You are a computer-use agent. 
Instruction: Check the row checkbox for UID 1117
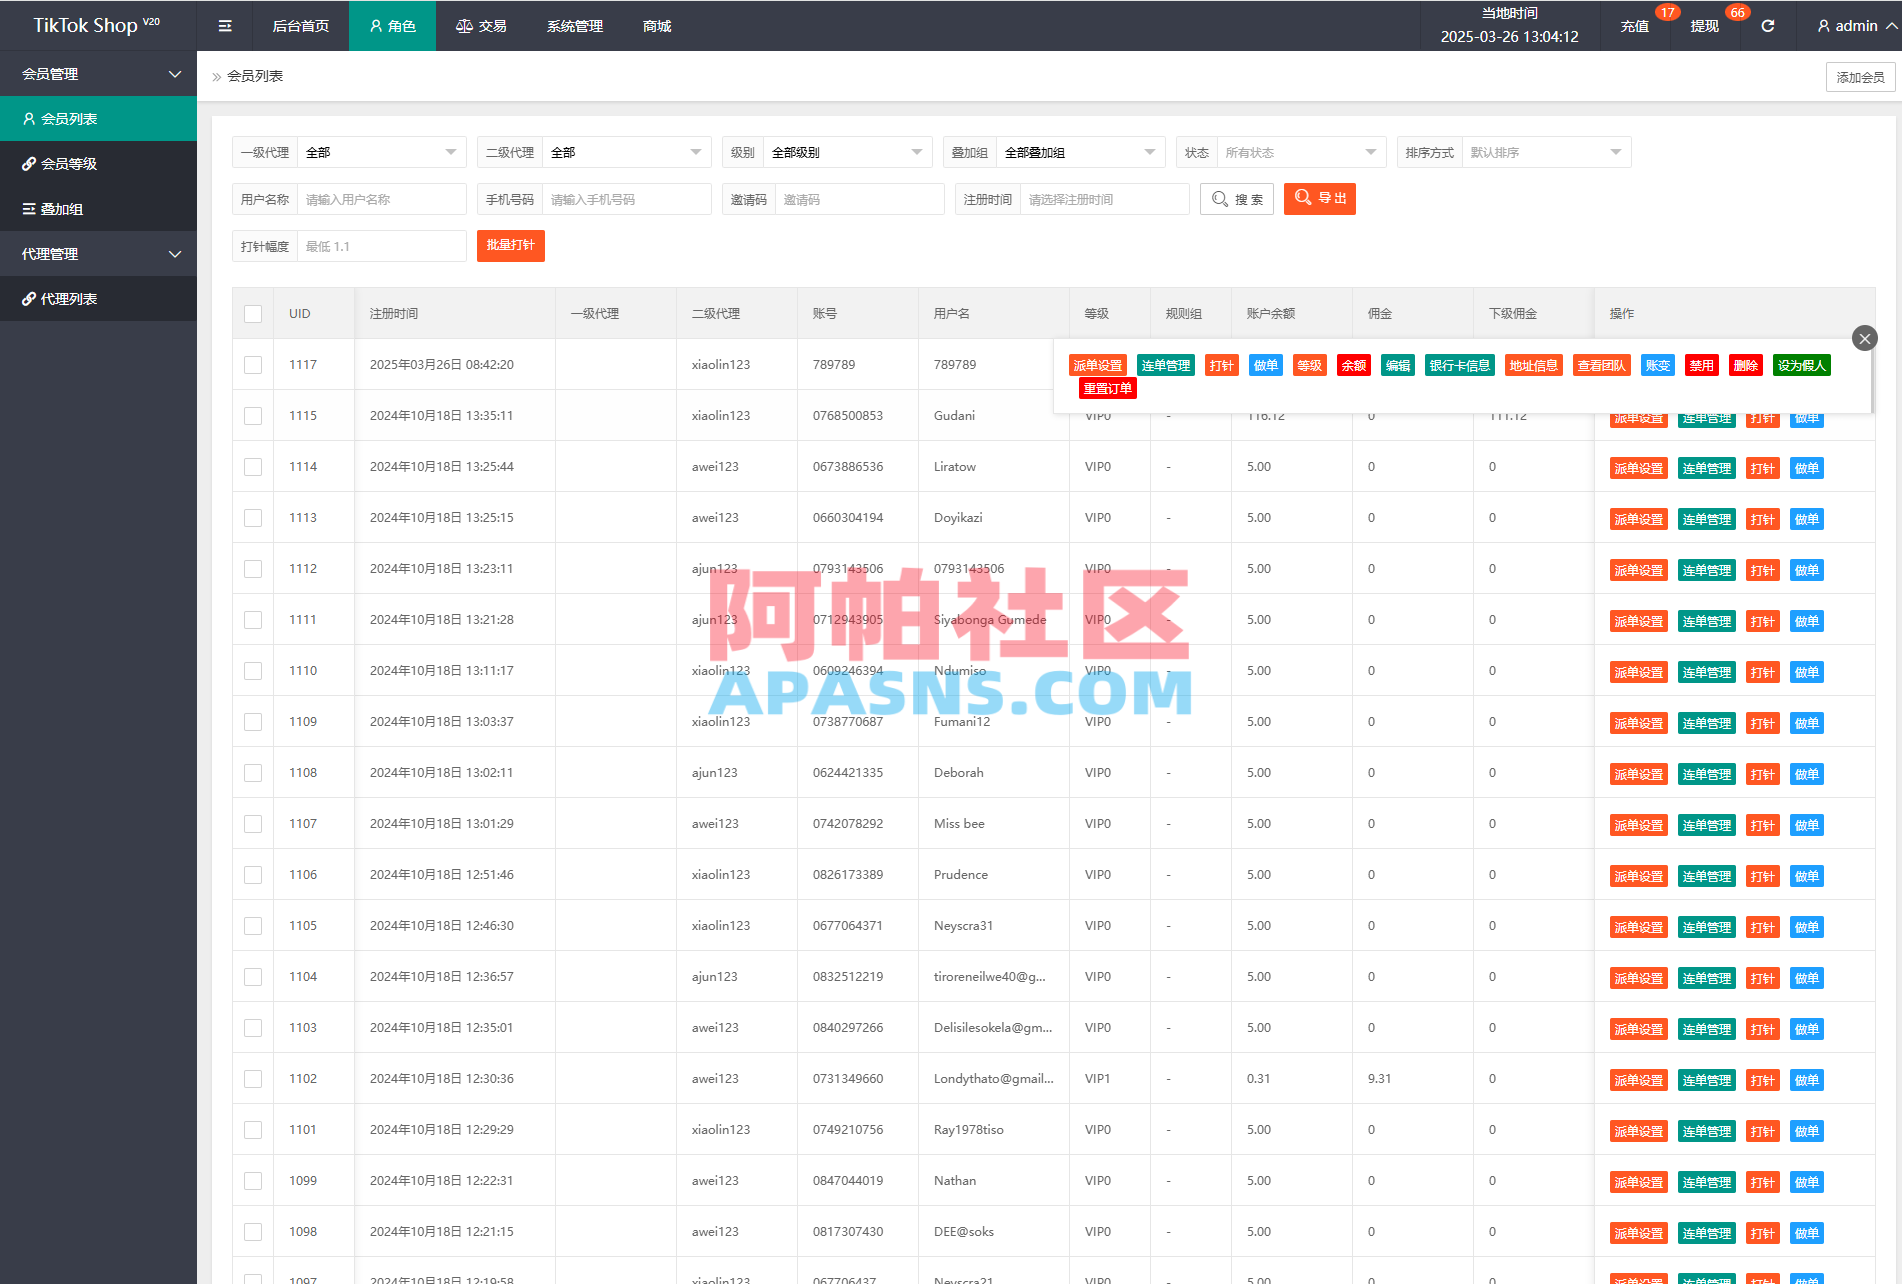[x=252, y=365]
